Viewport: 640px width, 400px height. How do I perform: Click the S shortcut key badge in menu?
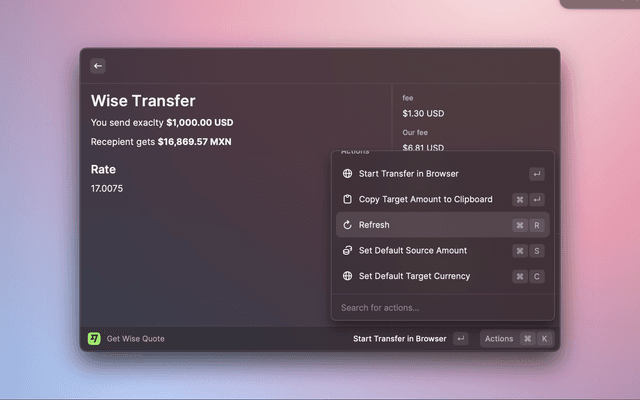pyautogui.click(x=537, y=250)
